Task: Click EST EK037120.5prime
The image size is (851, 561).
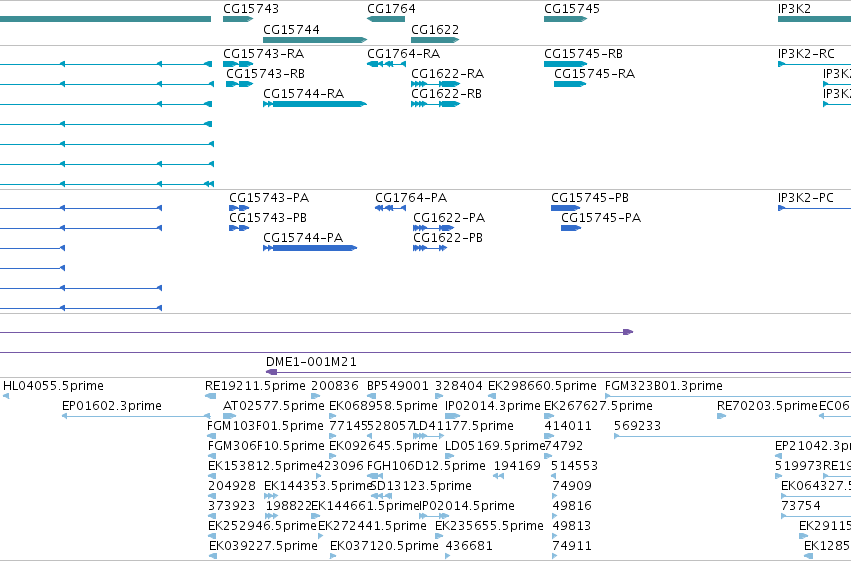Action: [384, 546]
